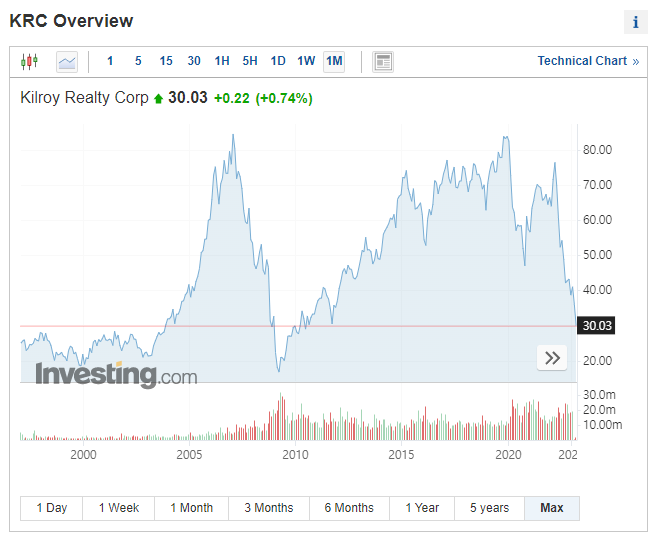Open the news table icon
Image resolution: width=659 pixels, height=541 pixels.
point(383,62)
